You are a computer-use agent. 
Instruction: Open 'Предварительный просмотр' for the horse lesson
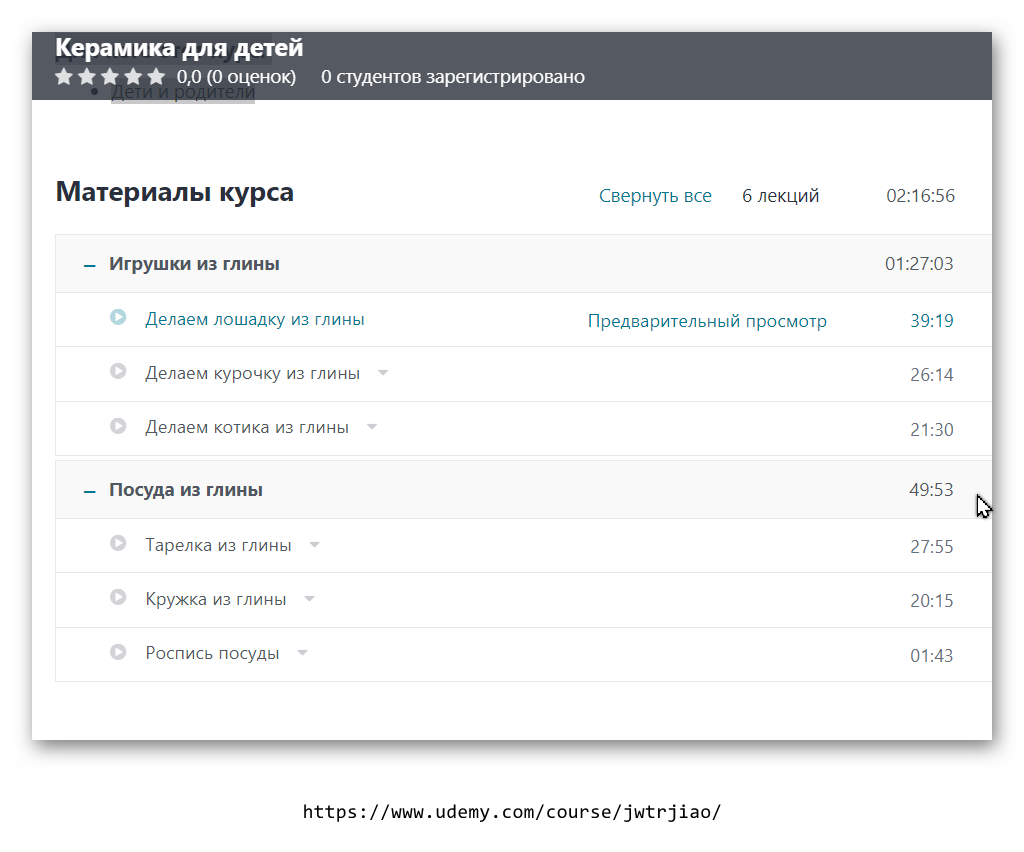point(707,320)
